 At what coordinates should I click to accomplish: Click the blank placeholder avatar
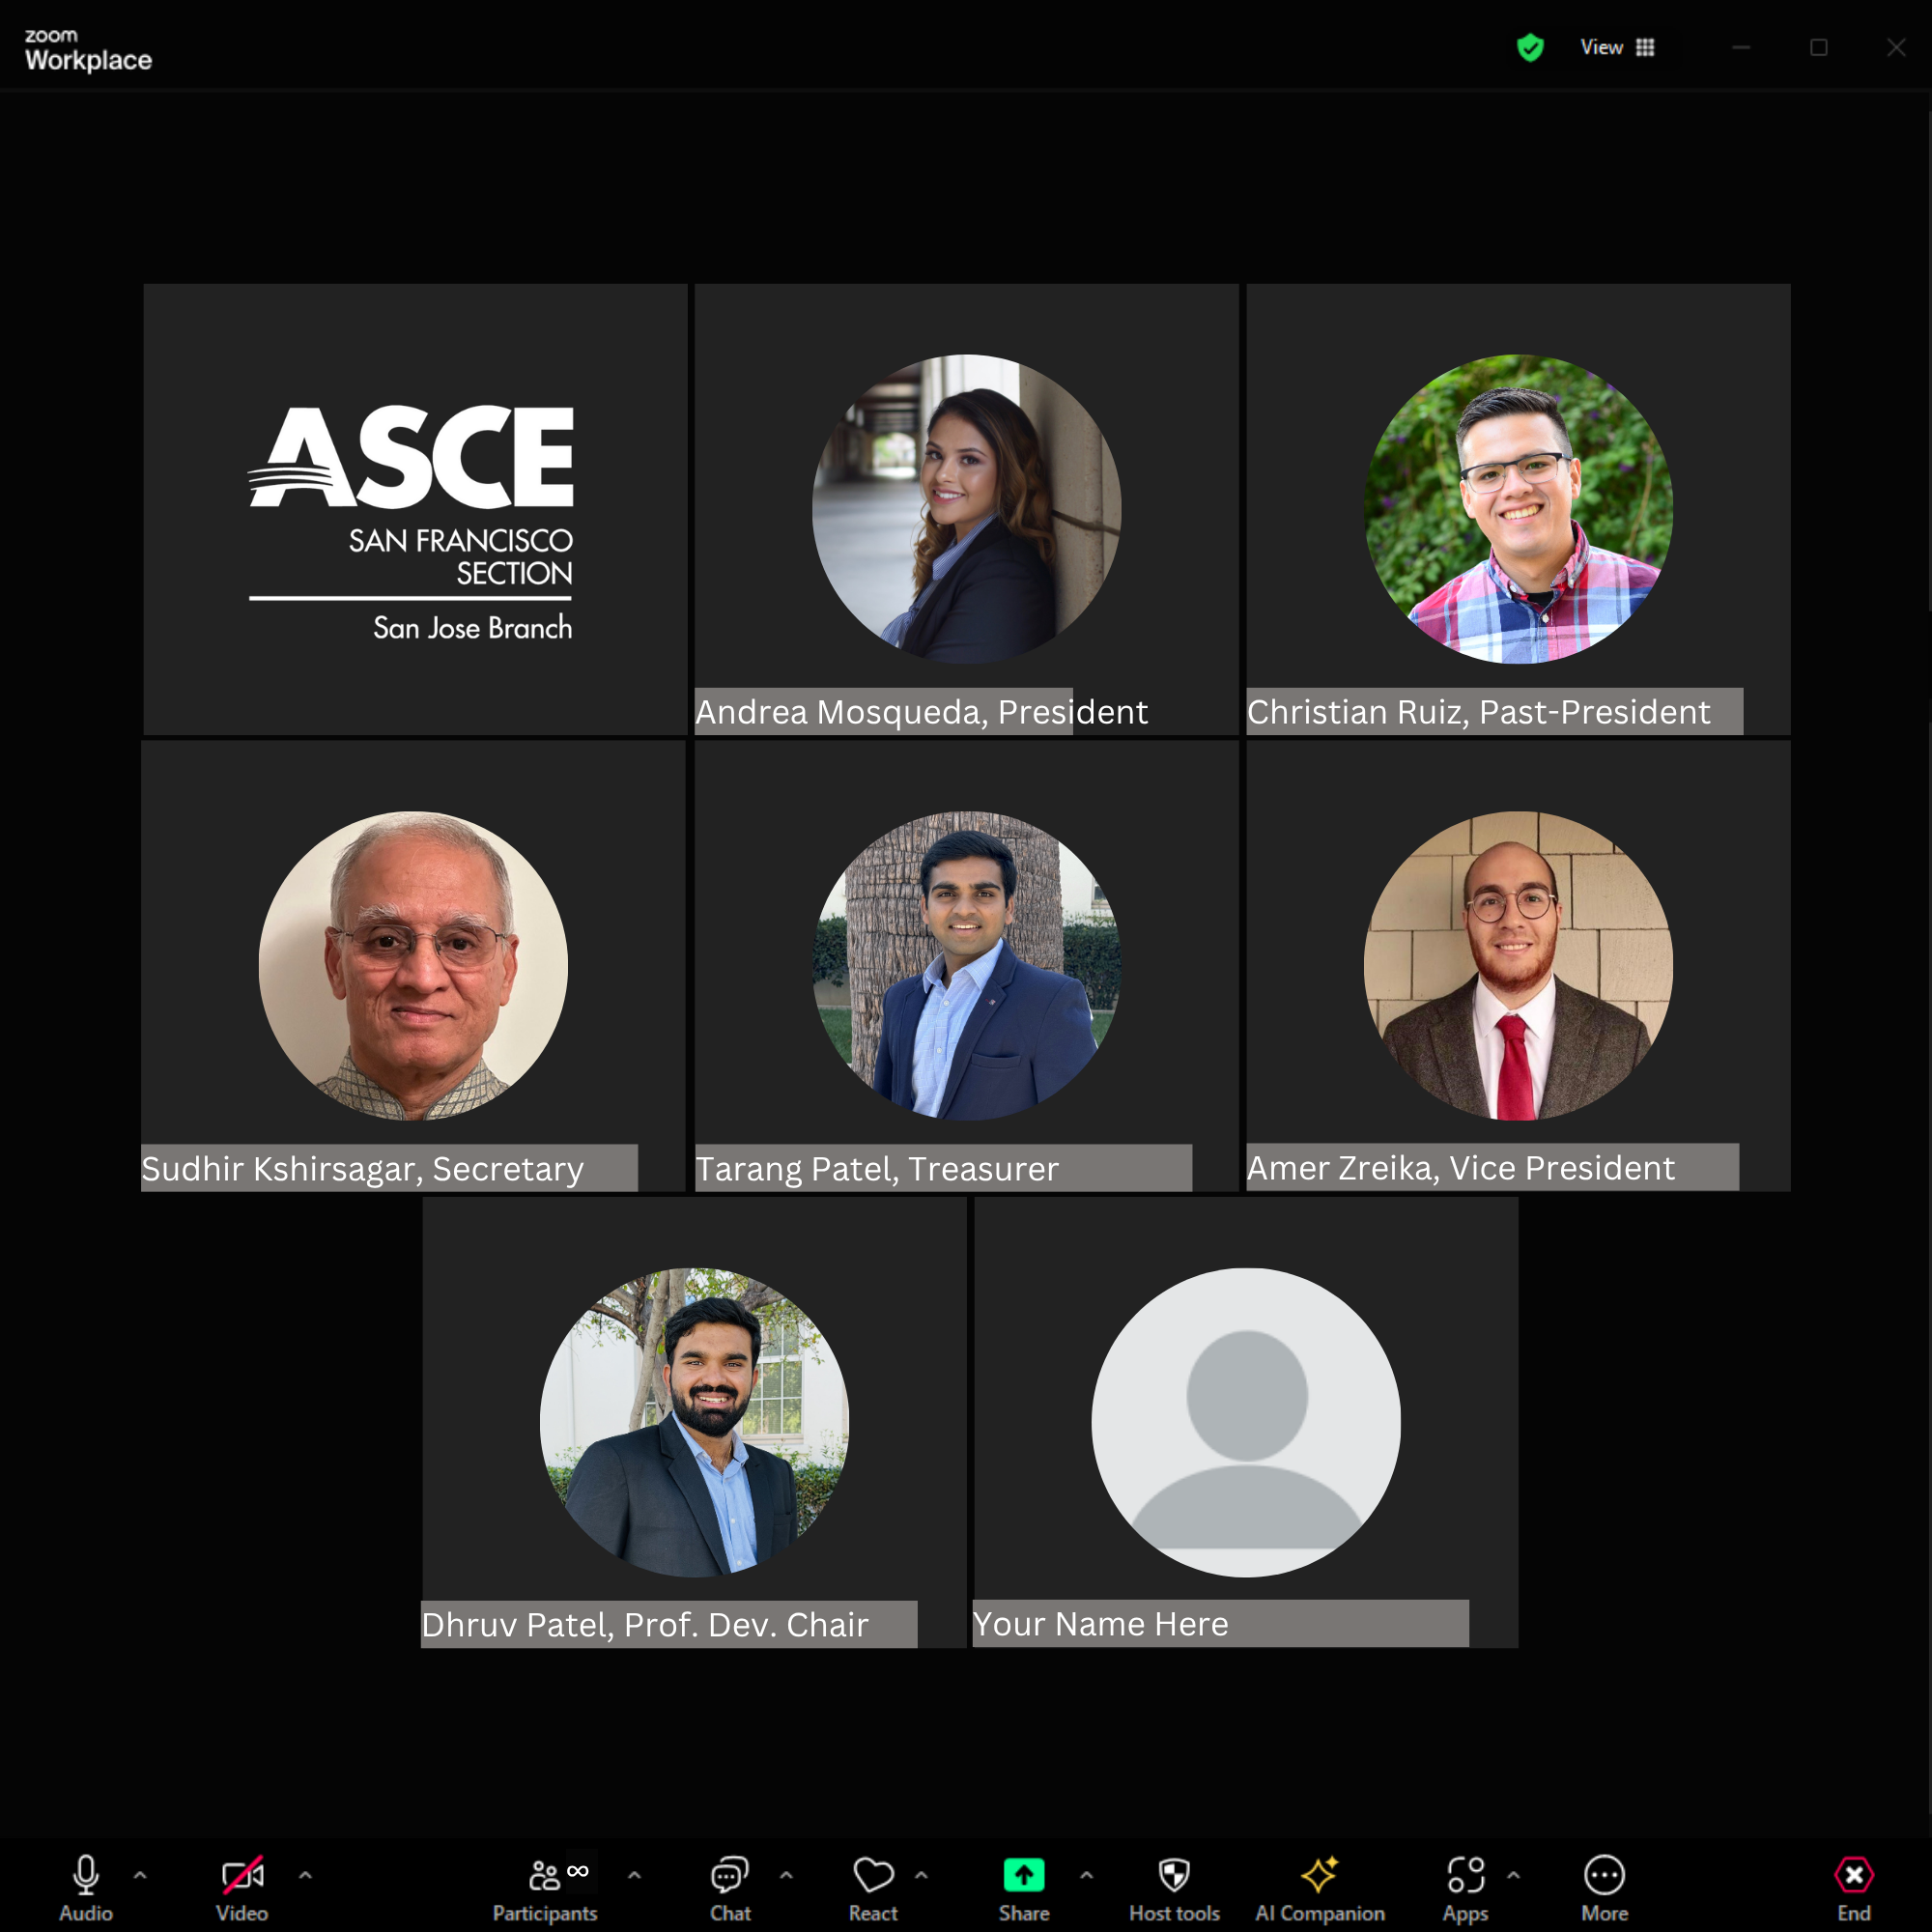tap(1246, 1423)
